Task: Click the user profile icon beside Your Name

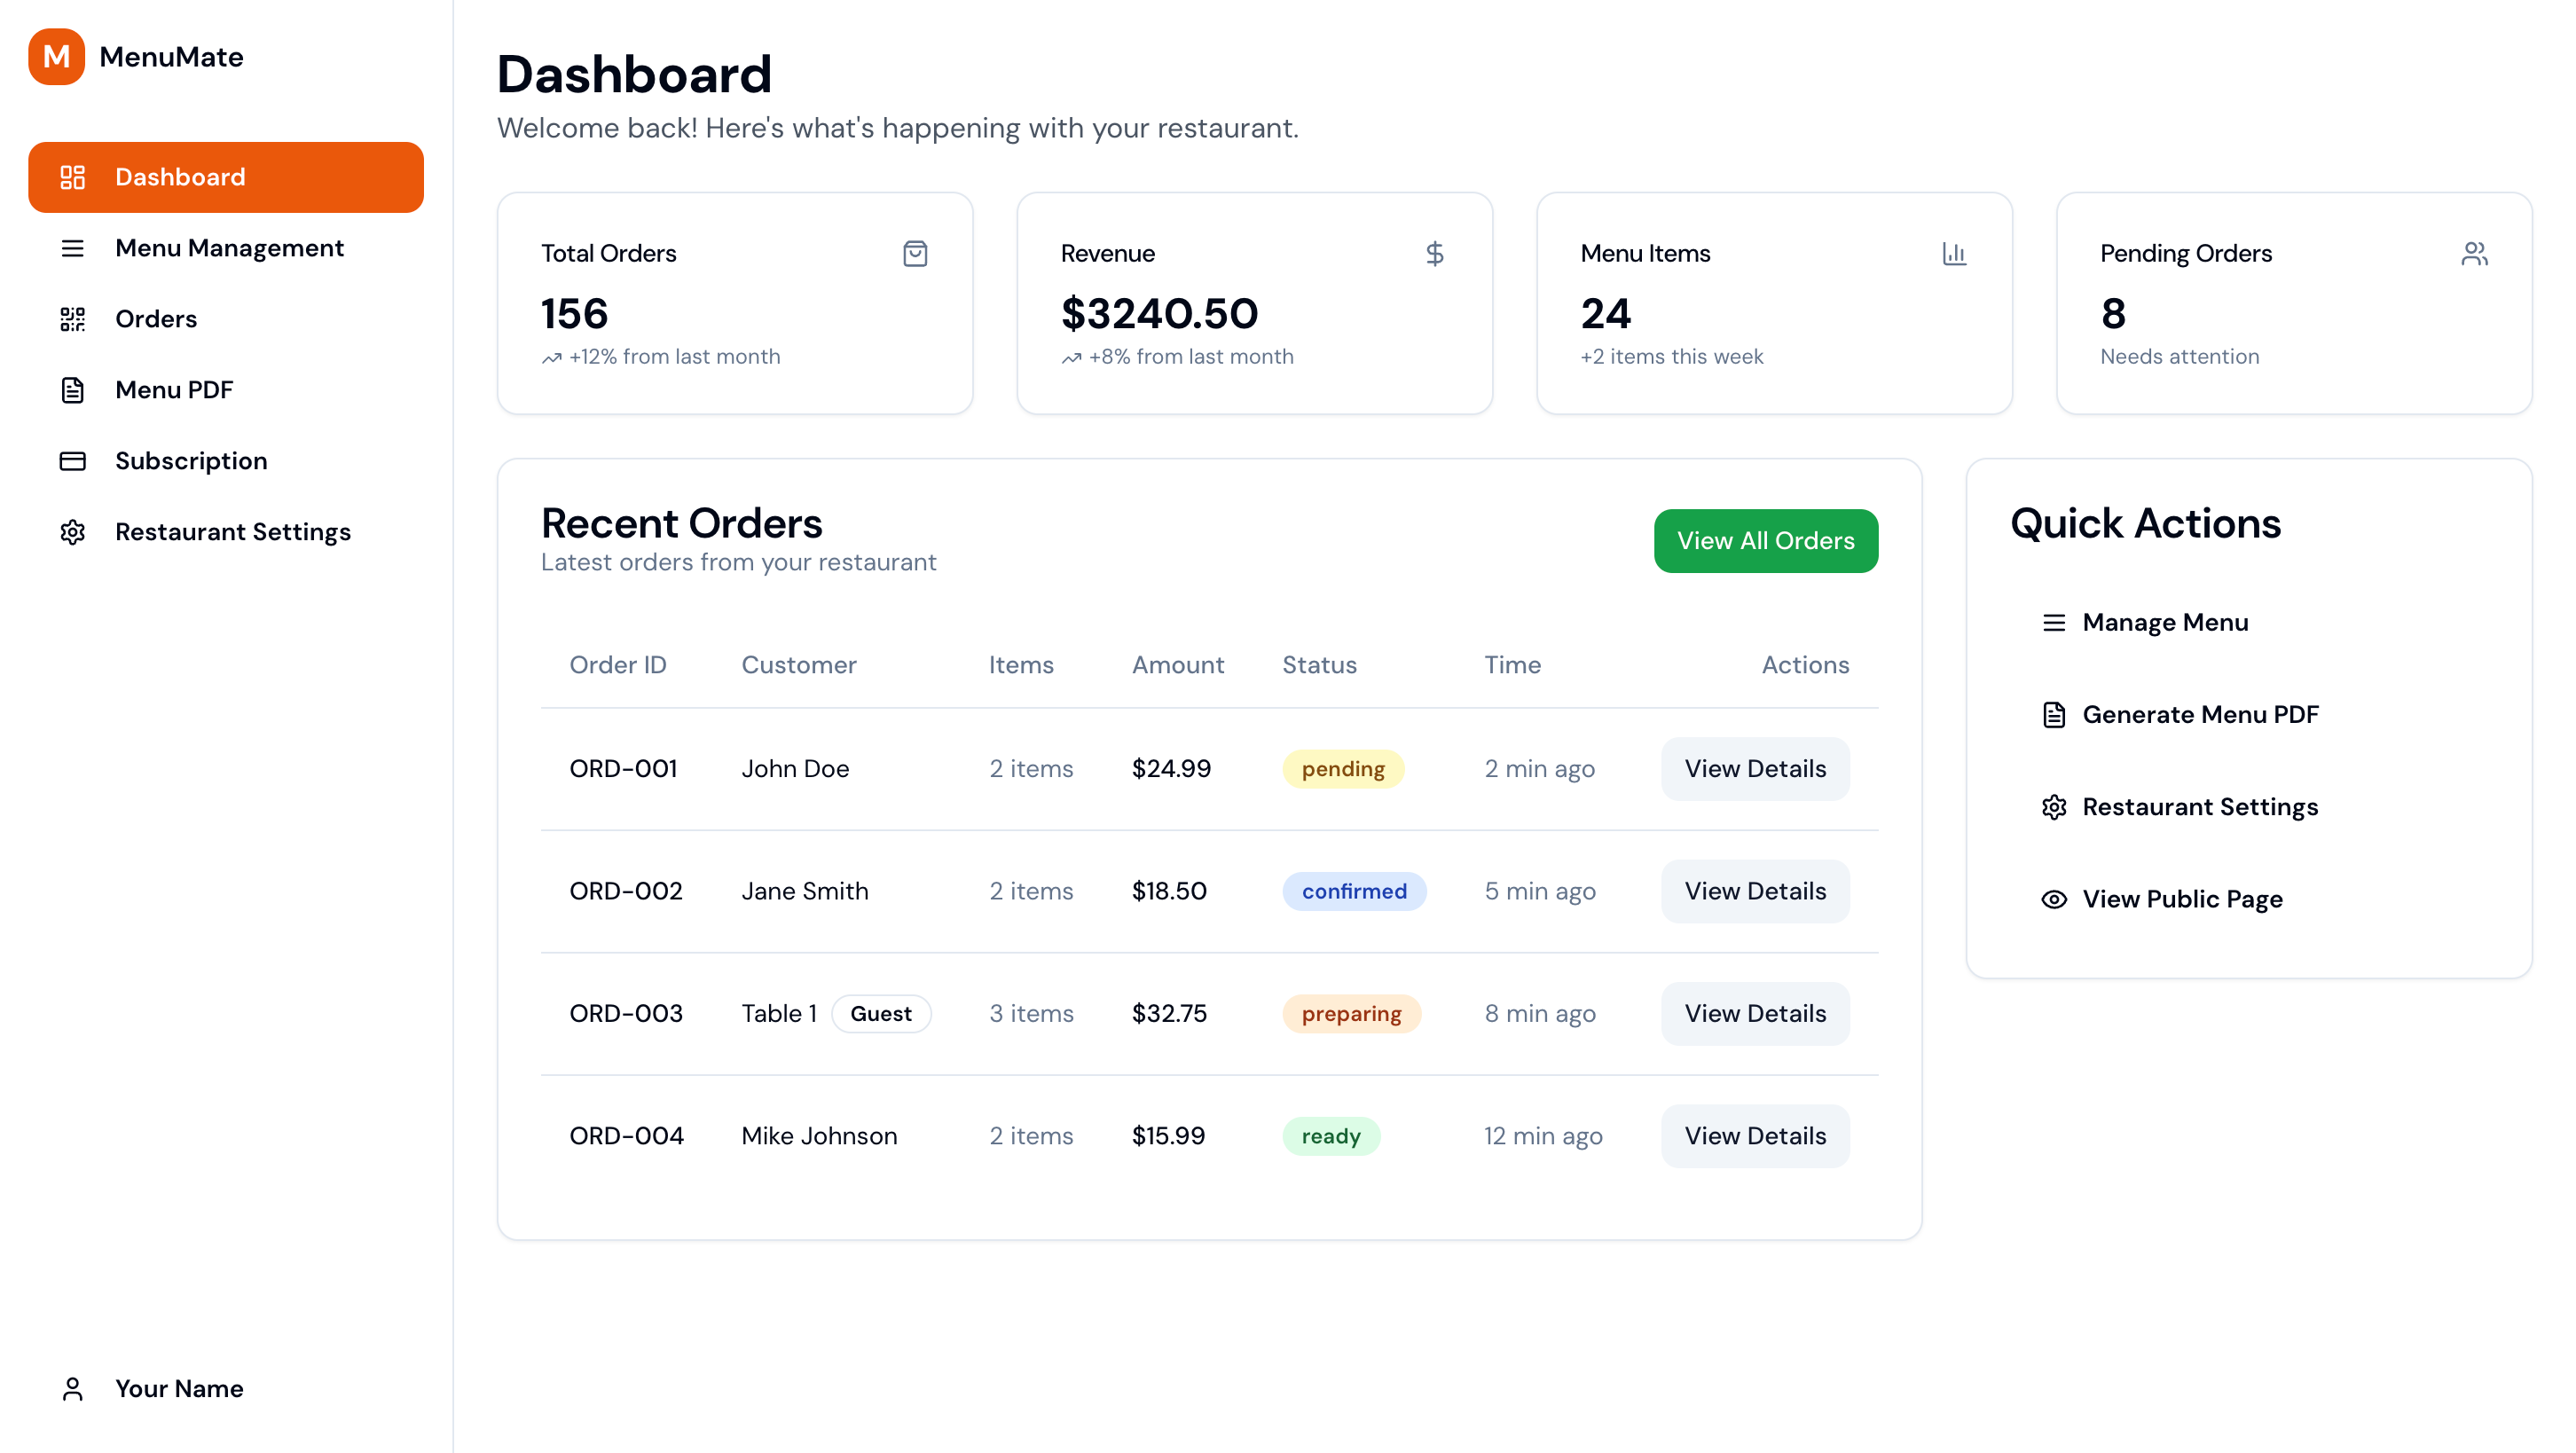Action: (x=72, y=1388)
